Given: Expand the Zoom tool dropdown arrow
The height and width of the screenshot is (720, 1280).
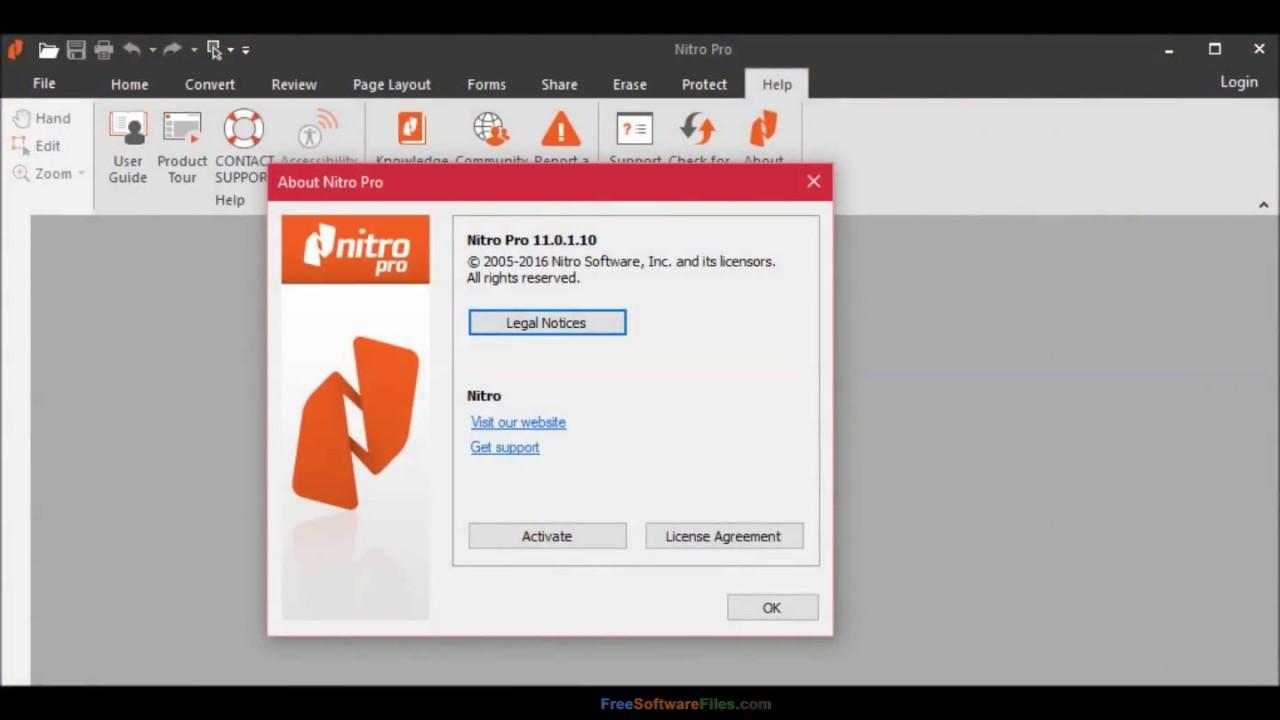Looking at the screenshot, I should pyautogui.click(x=81, y=173).
